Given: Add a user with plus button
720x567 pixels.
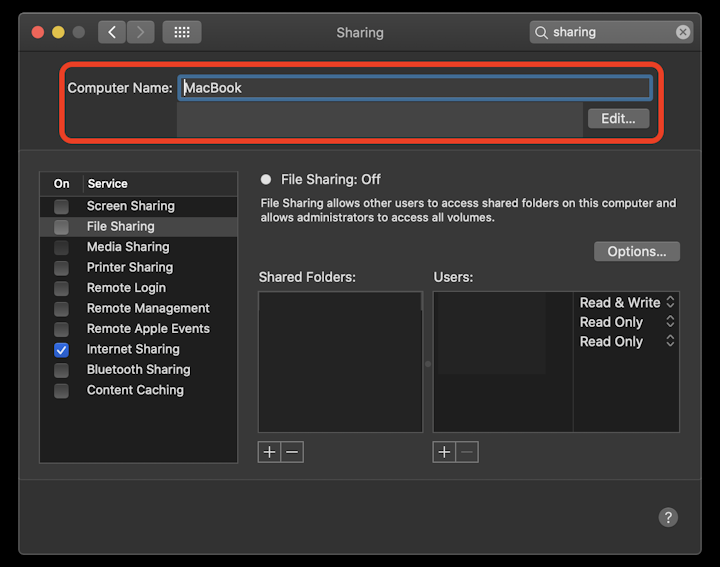Looking at the screenshot, I should 444,452.
